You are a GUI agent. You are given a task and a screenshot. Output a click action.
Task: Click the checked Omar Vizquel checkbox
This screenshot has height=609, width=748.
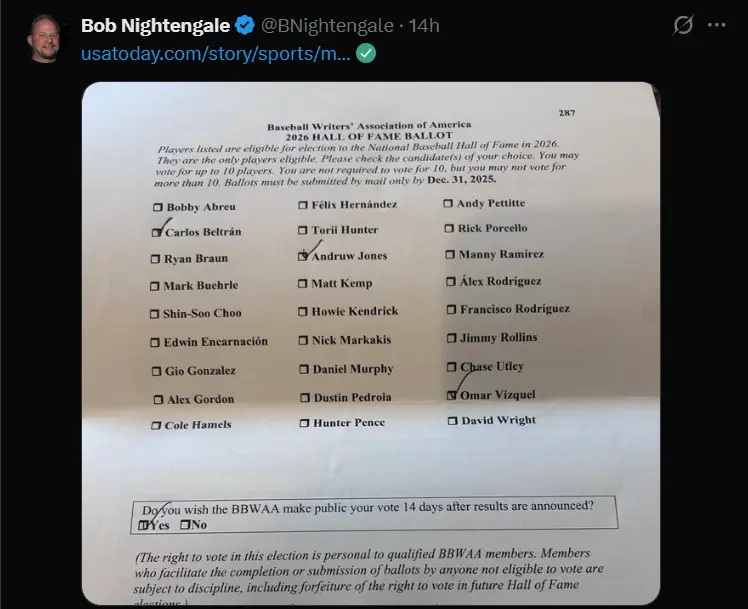pyautogui.click(x=452, y=395)
